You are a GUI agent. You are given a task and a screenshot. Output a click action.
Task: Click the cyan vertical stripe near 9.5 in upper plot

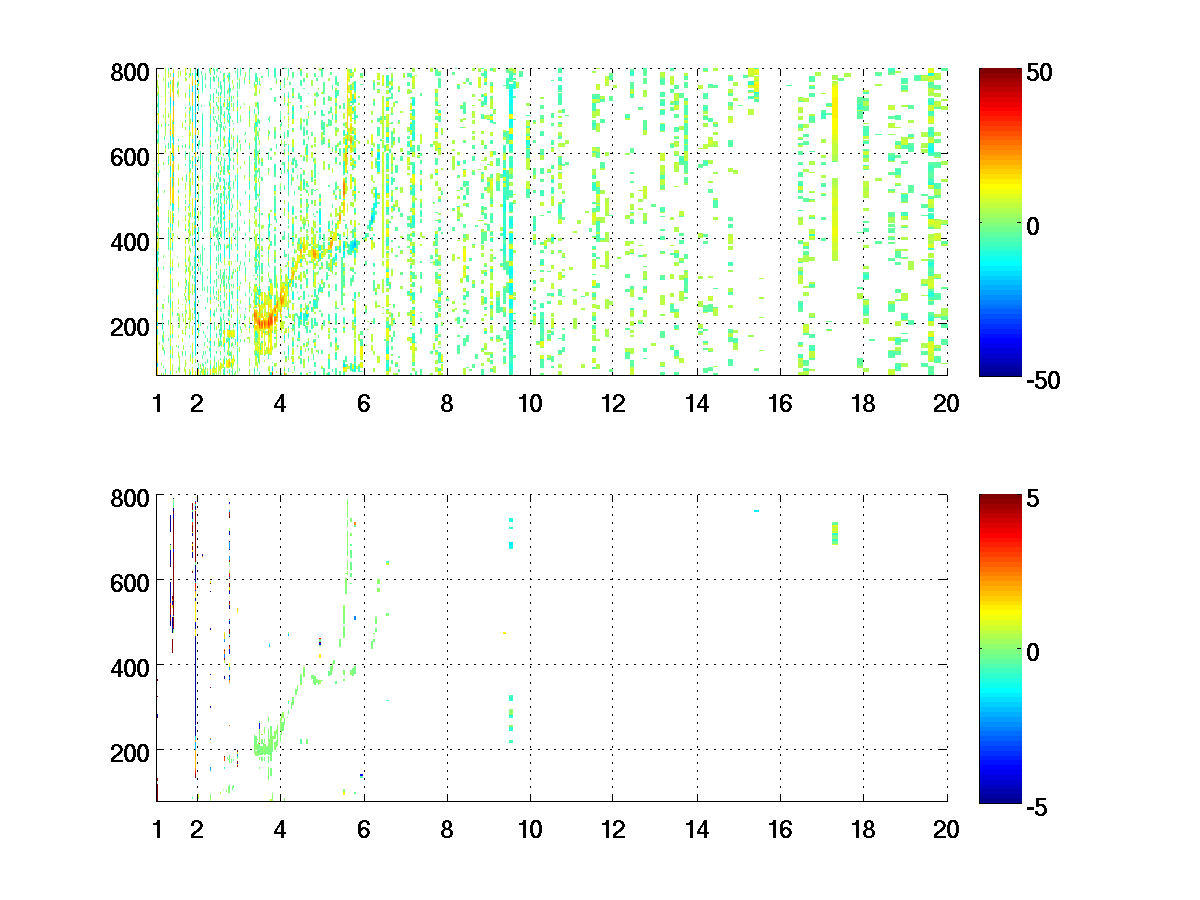click(x=511, y=222)
